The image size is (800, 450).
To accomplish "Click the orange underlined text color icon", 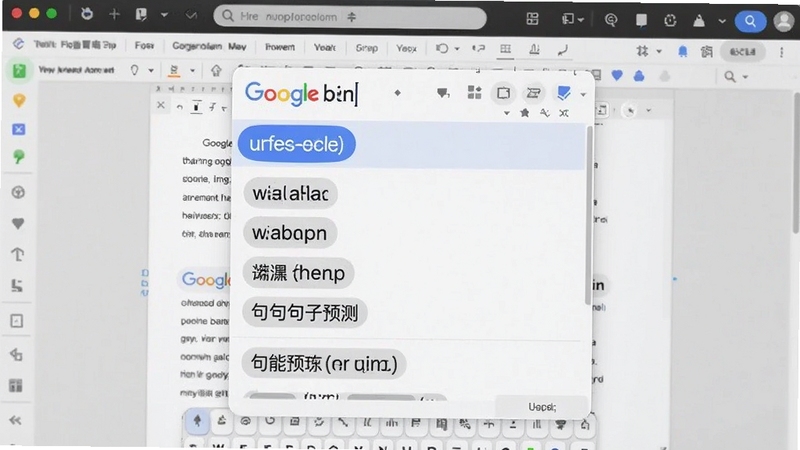I will (174, 70).
